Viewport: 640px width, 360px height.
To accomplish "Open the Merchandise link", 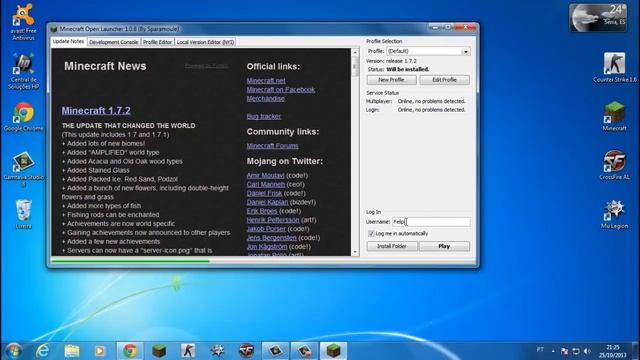I will (x=266, y=99).
